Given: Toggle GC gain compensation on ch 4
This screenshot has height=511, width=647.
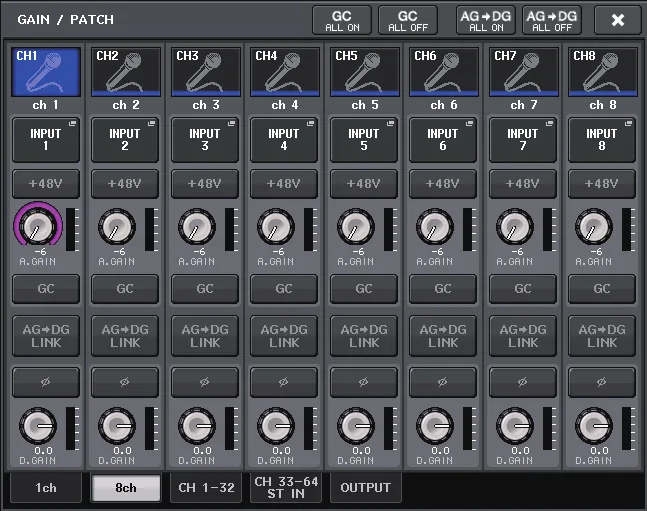Looking at the screenshot, I should point(284,289).
